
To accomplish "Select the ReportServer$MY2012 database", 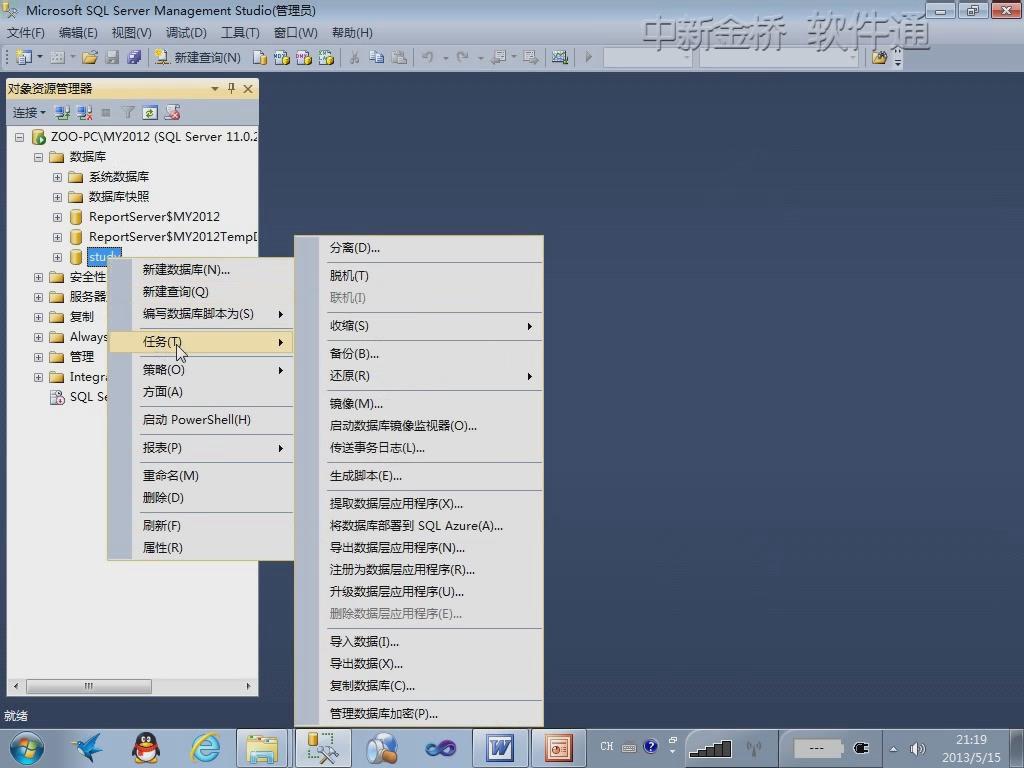I will click(154, 217).
